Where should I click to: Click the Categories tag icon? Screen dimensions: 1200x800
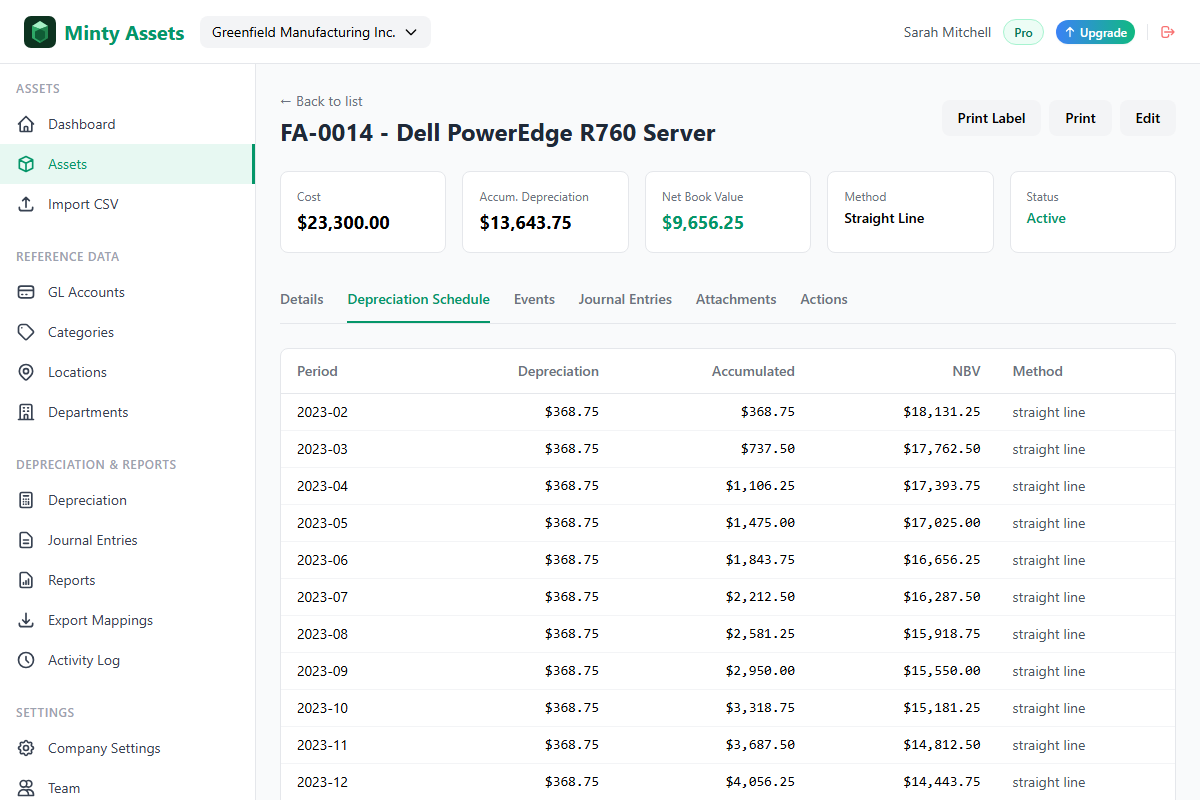point(27,332)
